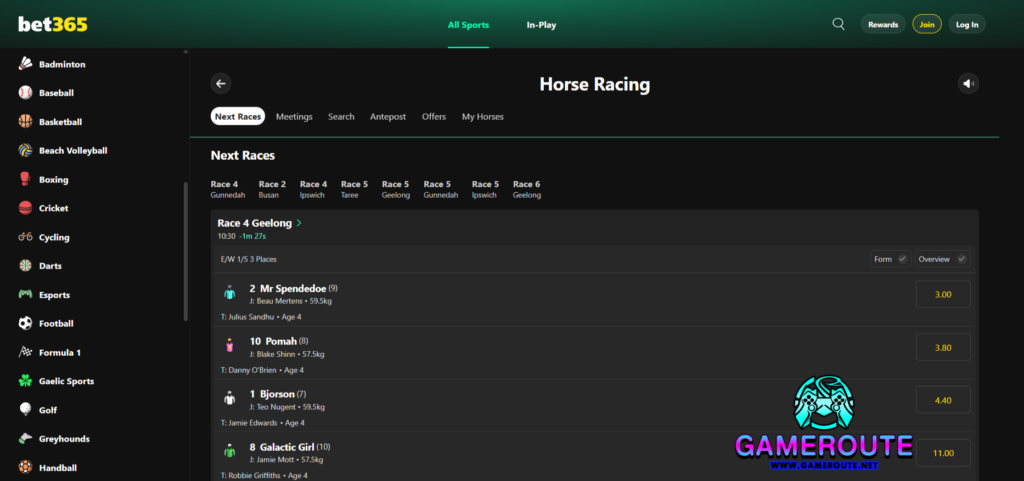Viewport: 1024px width, 481px height.
Task: Click the sports sidebar scrollbar
Action: (185, 251)
